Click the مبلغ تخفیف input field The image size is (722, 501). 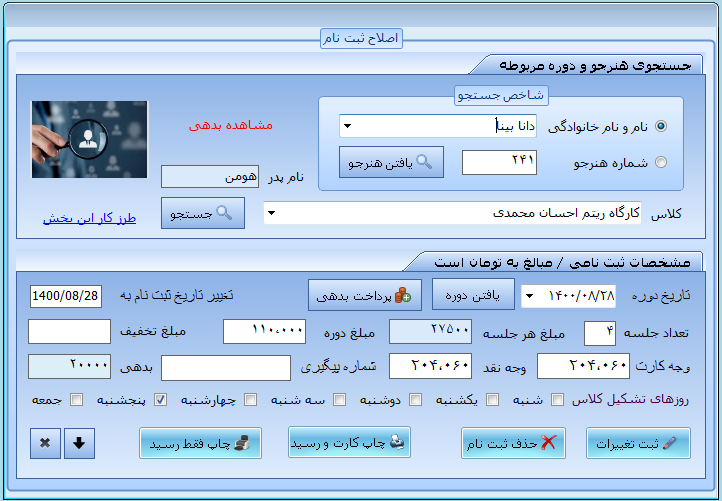click(69, 332)
